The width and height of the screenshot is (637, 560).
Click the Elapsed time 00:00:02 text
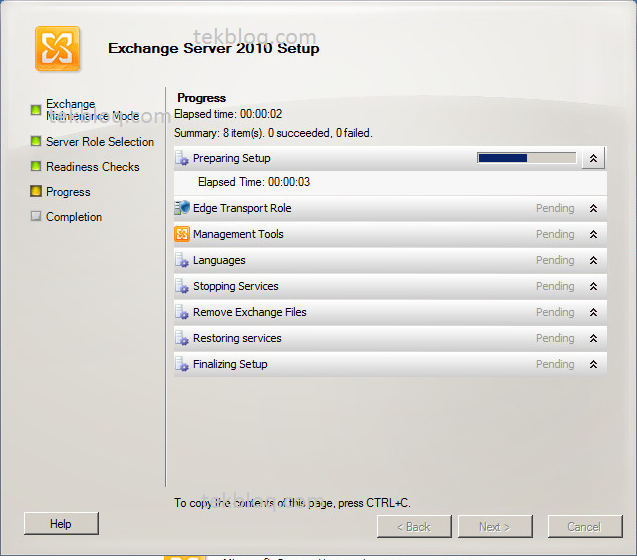pos(228,114)
